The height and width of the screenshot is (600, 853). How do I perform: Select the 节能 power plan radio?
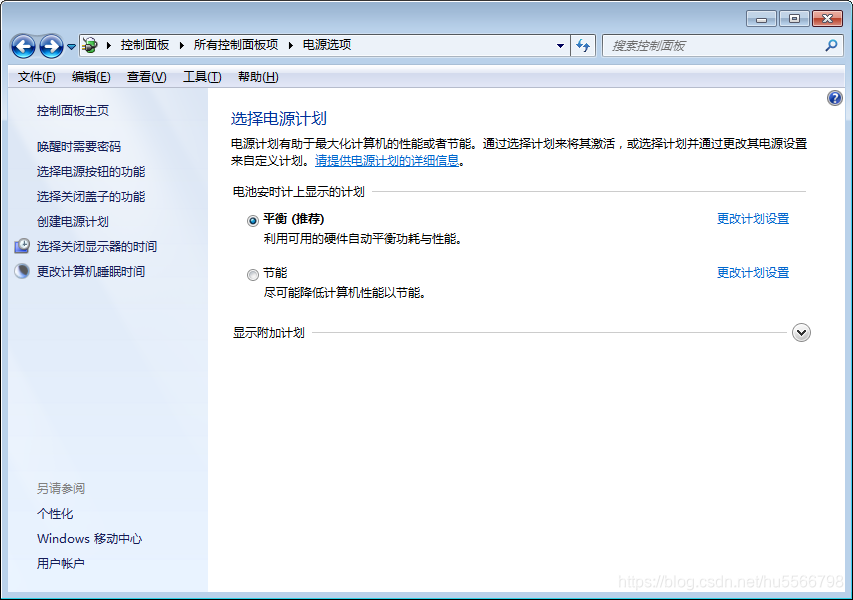pyautogui.click(x=252, y=275)
